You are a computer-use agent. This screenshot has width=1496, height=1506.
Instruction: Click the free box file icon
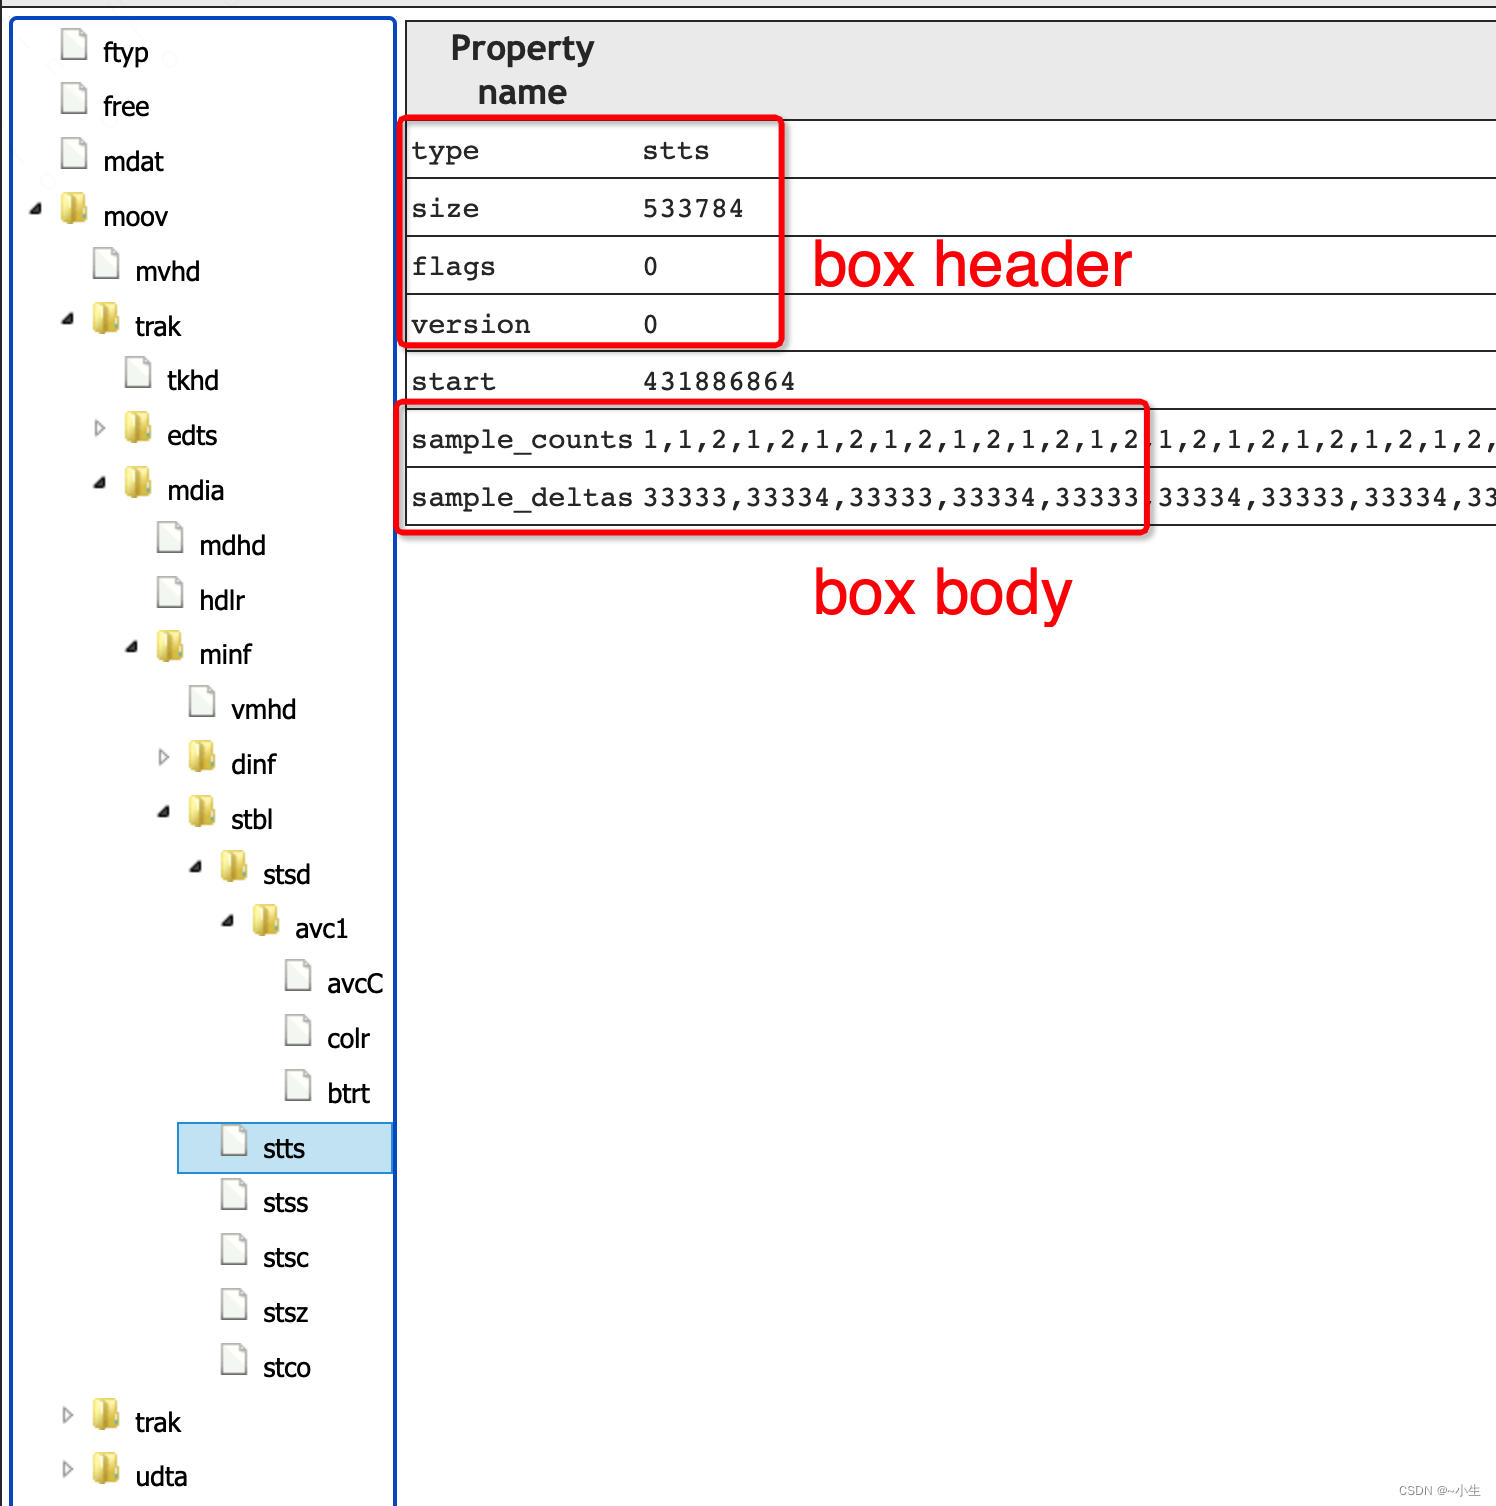tap(74, 99)
